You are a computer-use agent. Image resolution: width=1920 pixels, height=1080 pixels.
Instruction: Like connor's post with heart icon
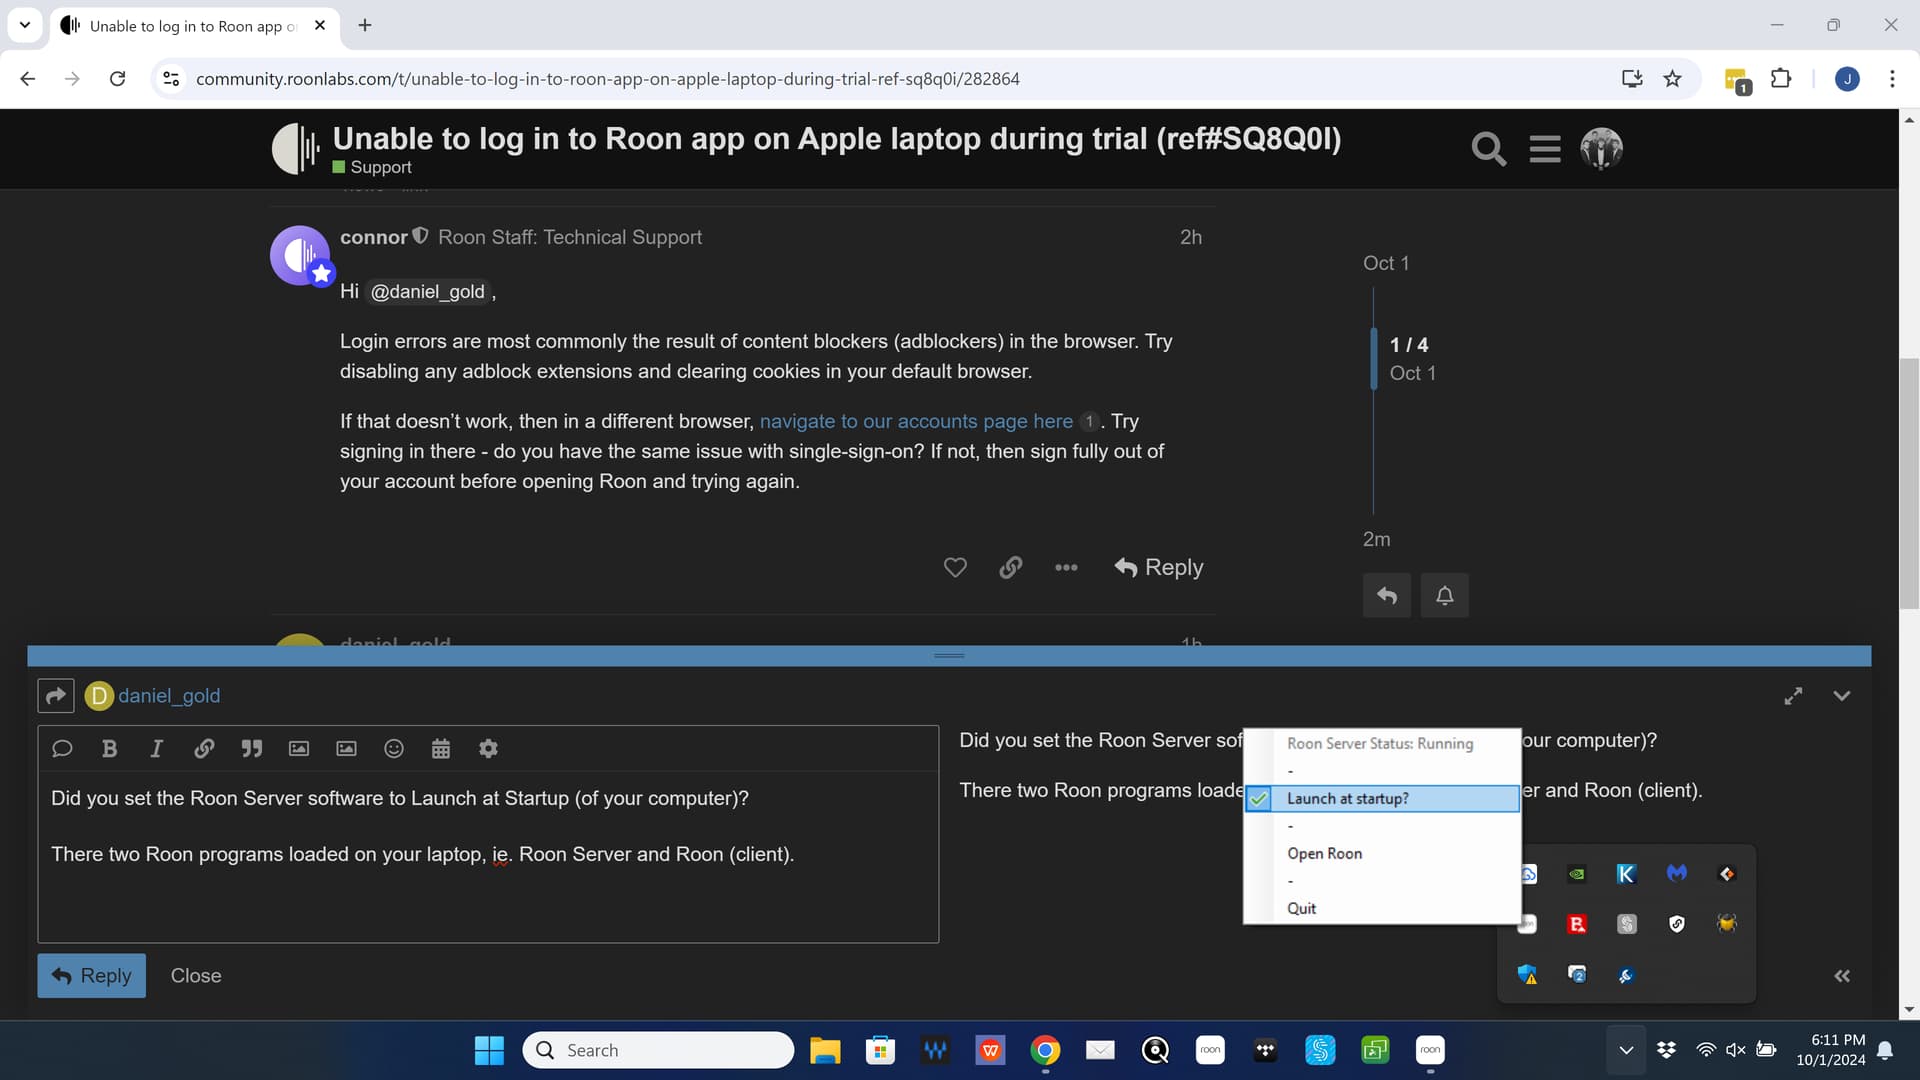pyautogui.click(x=955, y=567)
